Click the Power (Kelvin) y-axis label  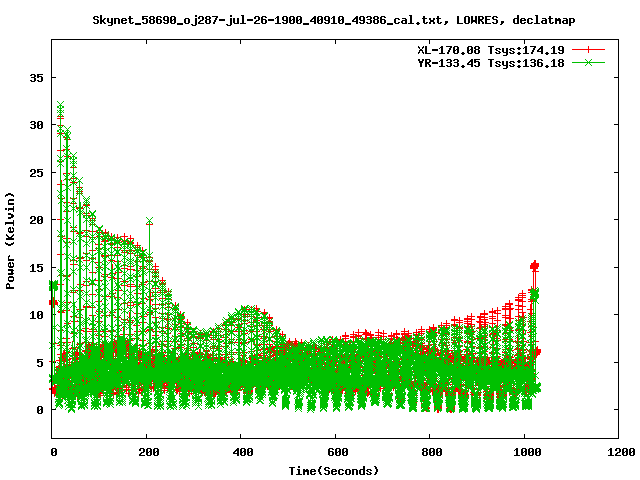pos(10,241)
